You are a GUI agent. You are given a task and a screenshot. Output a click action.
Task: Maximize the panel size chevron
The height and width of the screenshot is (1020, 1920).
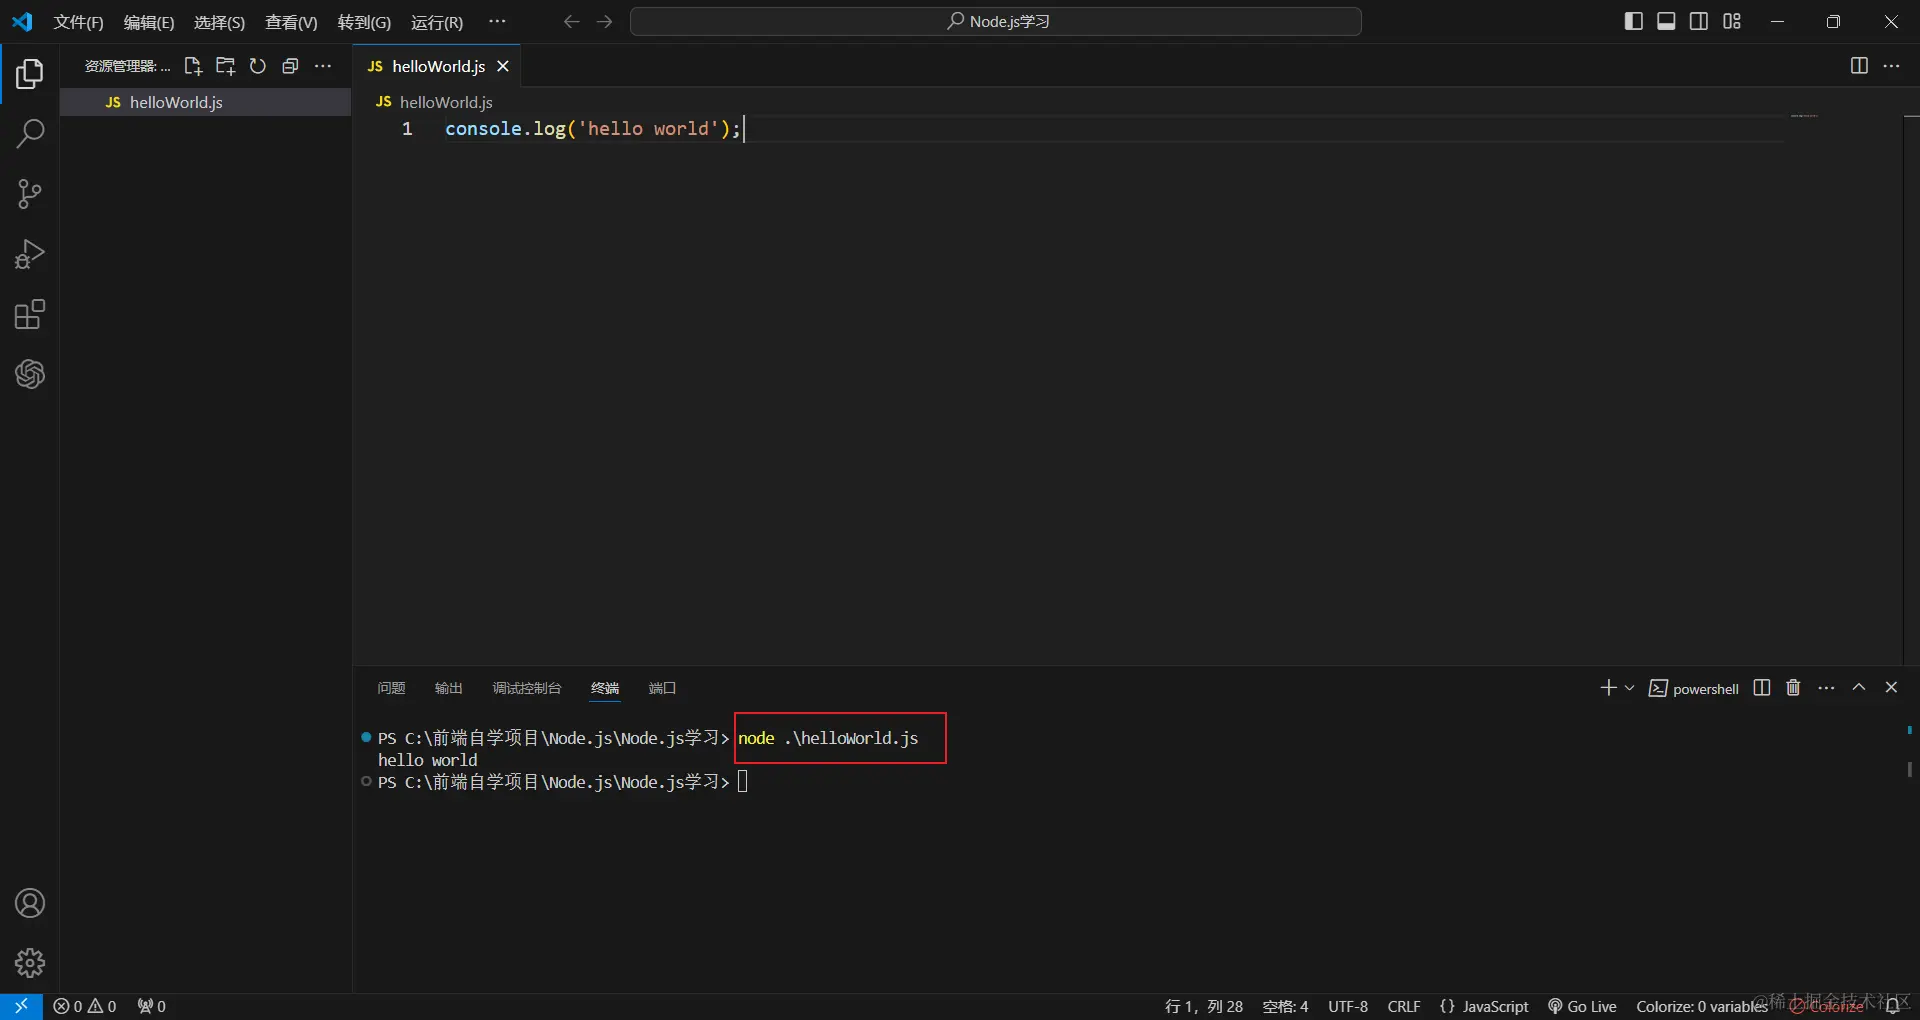click(1859, 688)
